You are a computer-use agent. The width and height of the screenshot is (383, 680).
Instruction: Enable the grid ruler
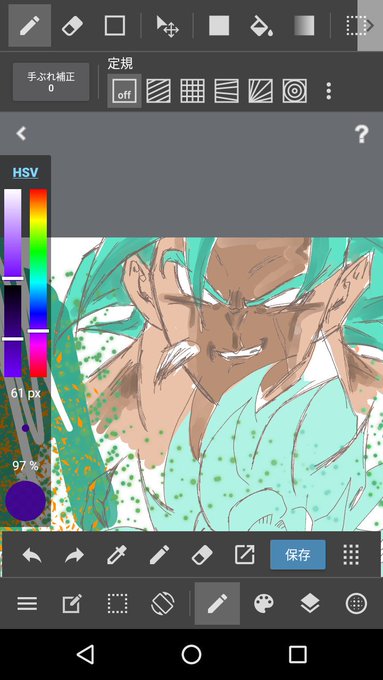[x=192, y=91]
